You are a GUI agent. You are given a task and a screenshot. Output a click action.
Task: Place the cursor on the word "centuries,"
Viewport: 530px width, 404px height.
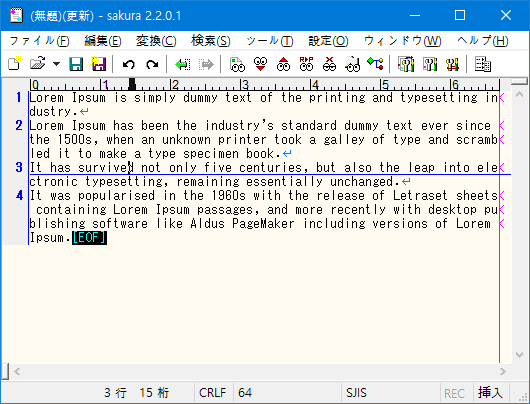[273, 167]
